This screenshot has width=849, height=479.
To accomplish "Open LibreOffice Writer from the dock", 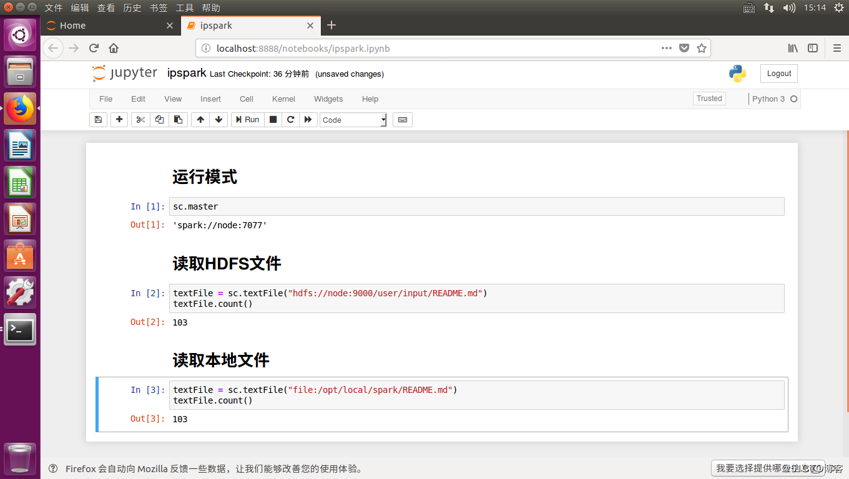I will pyautogui.click(x=20, y=145).
